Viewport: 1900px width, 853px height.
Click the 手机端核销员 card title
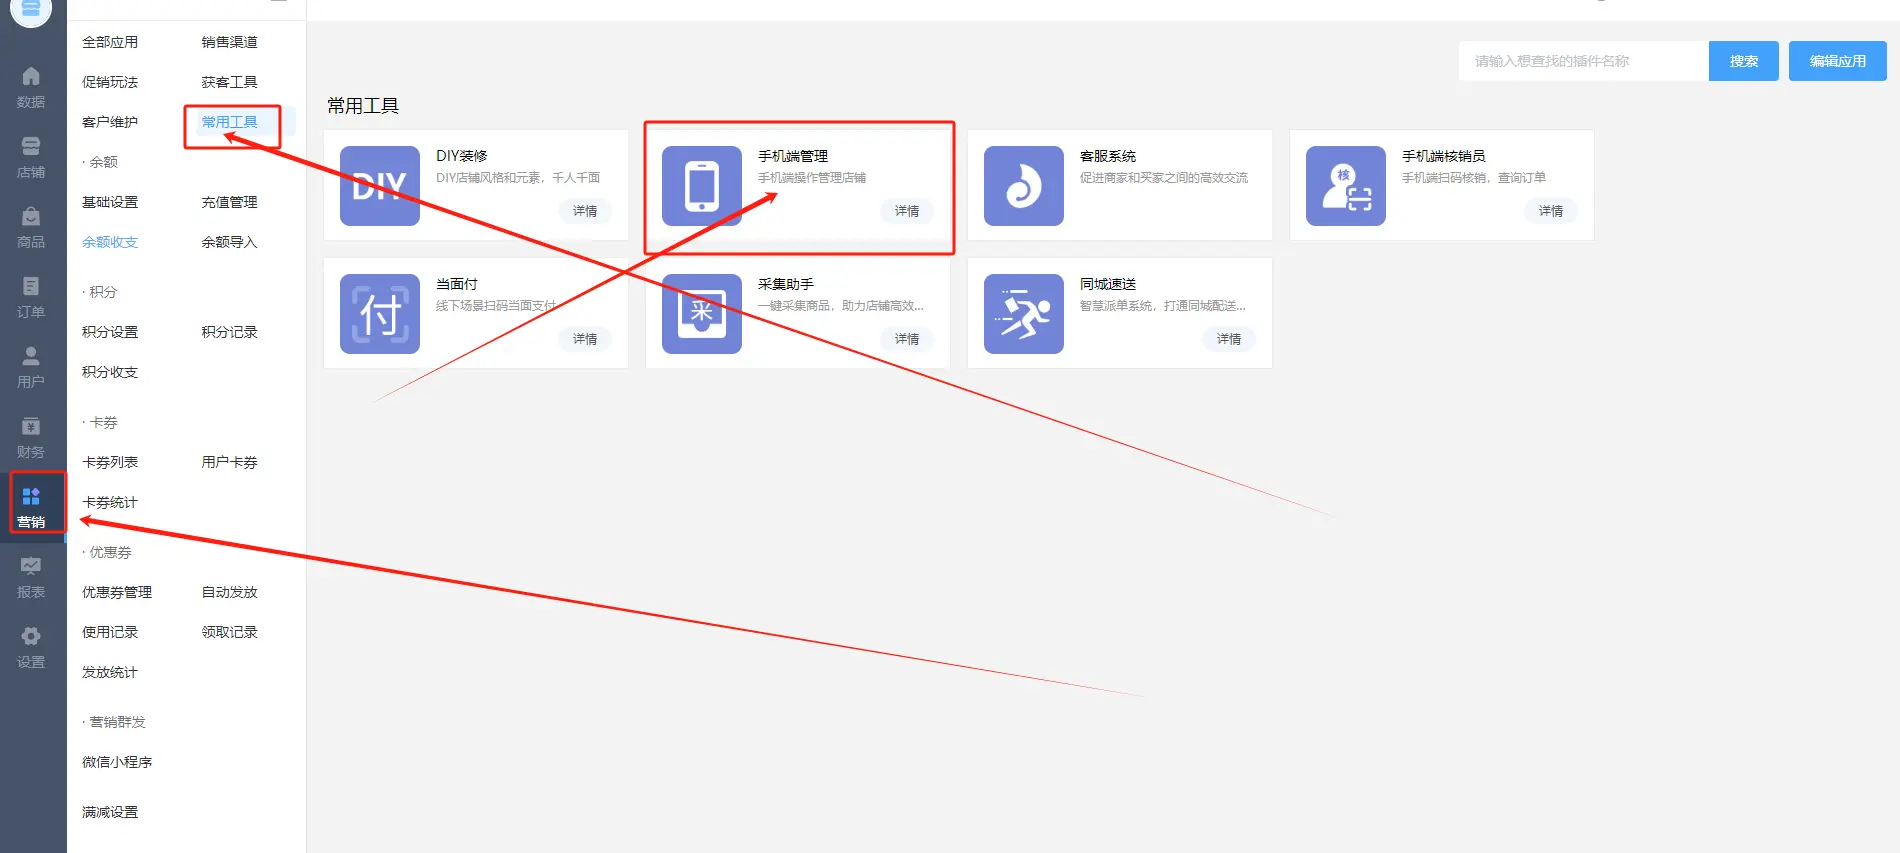pyautogui.click(x=1443, y=156)
